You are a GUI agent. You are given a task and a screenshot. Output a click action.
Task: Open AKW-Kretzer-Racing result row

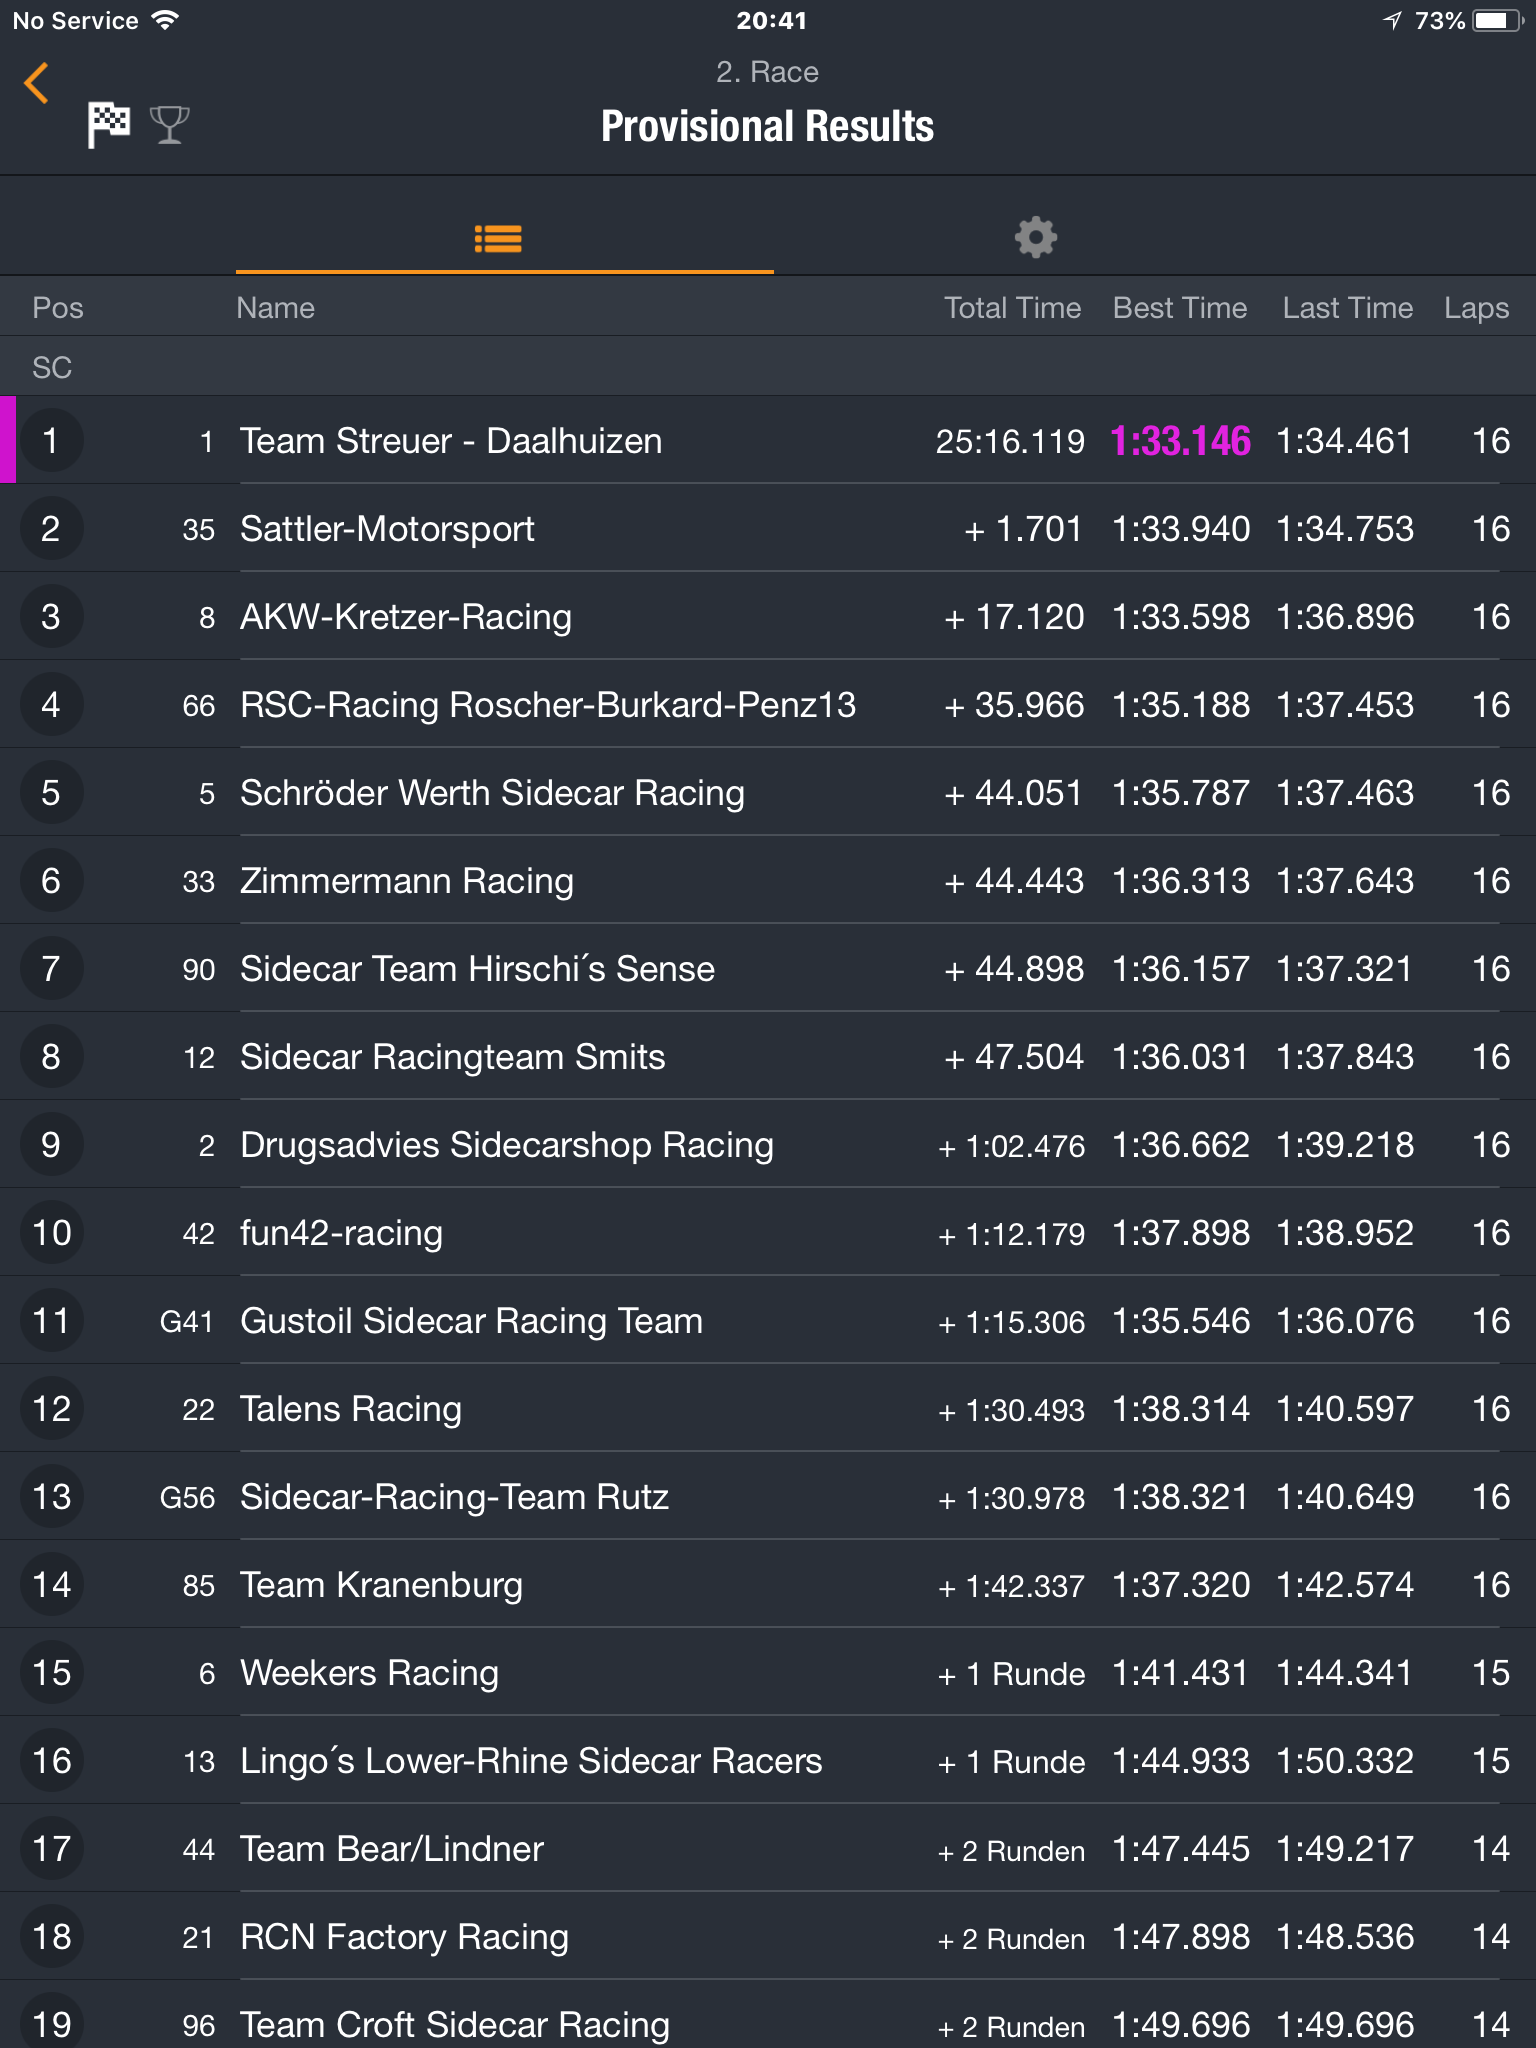click(768, 617)
